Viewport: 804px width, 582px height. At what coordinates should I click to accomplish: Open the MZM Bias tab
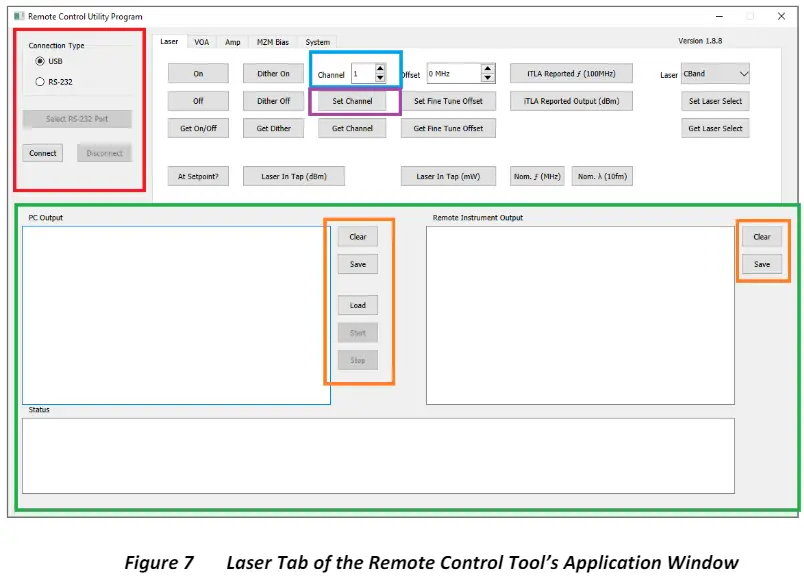[x=273, y=42]
